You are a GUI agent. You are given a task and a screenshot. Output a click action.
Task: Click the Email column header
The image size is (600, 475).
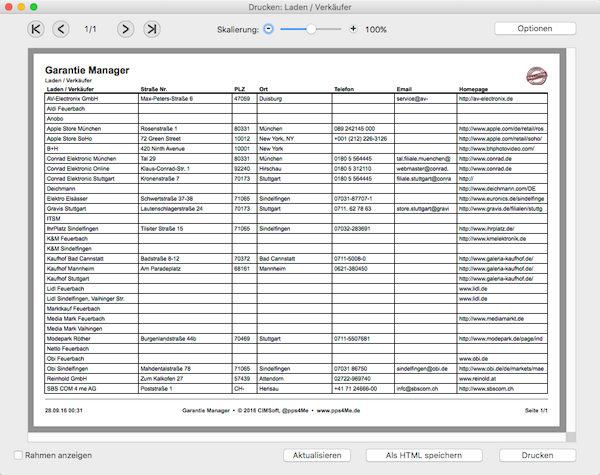(x=404, y=89)
